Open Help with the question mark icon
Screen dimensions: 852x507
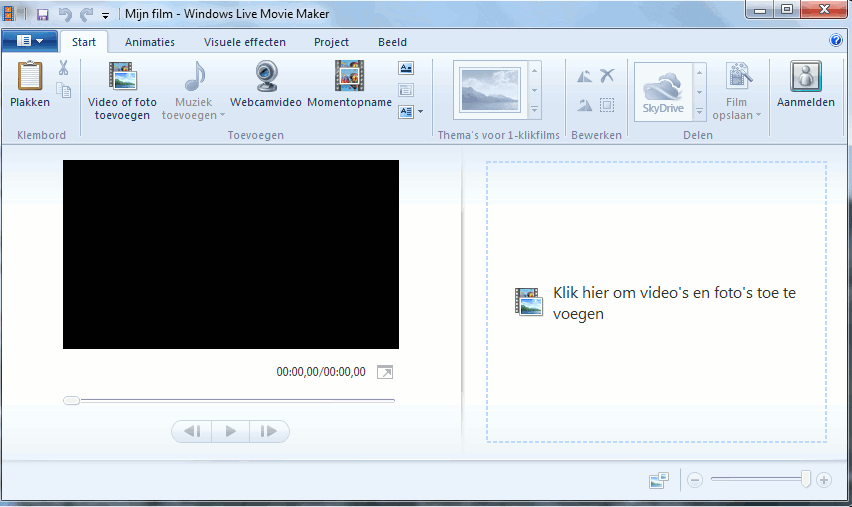click(x=836, y=40)
